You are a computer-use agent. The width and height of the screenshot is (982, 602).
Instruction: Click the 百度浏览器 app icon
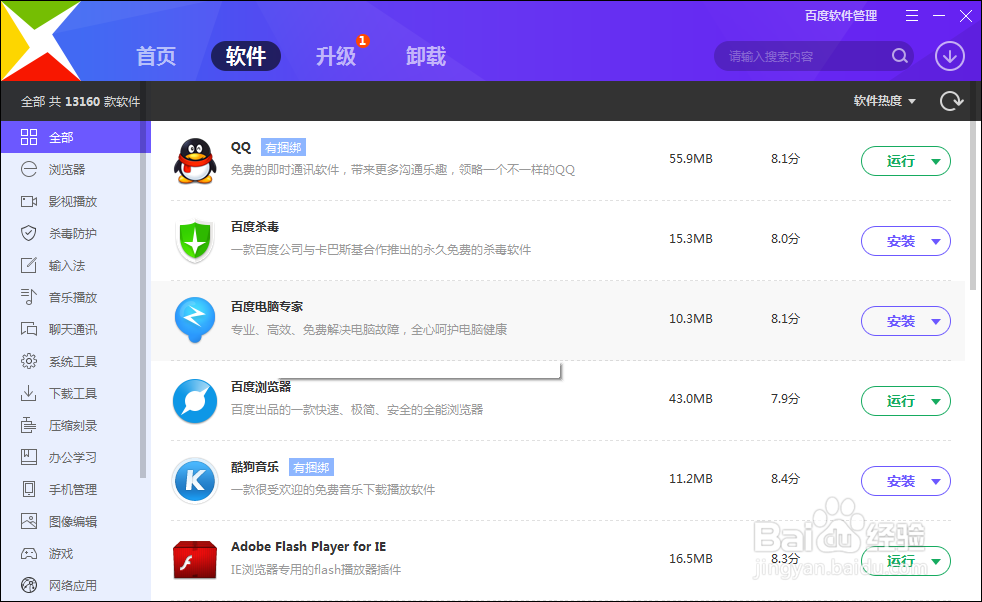[x=195, y=401]
